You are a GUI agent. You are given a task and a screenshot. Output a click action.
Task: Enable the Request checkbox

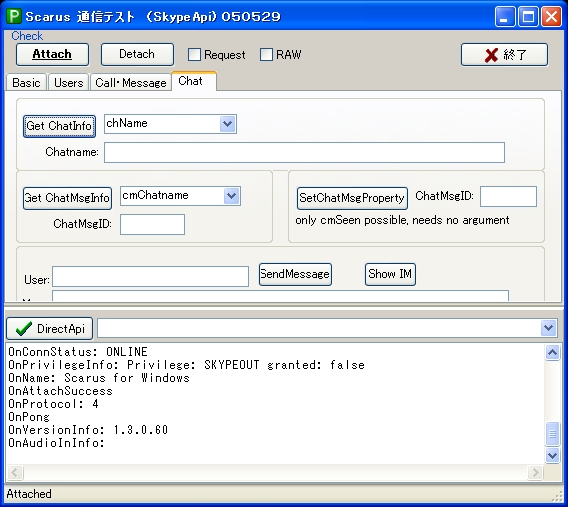tap(194, 55)
